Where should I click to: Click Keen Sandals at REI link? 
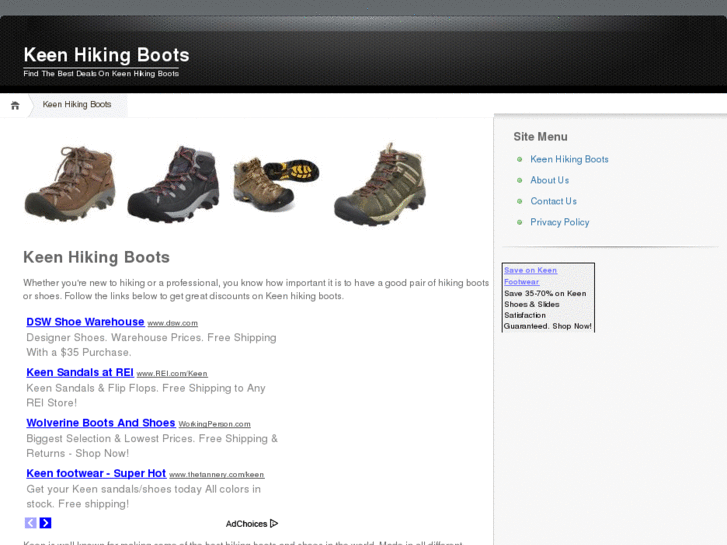pyautogui.click(x=80, y=372)
